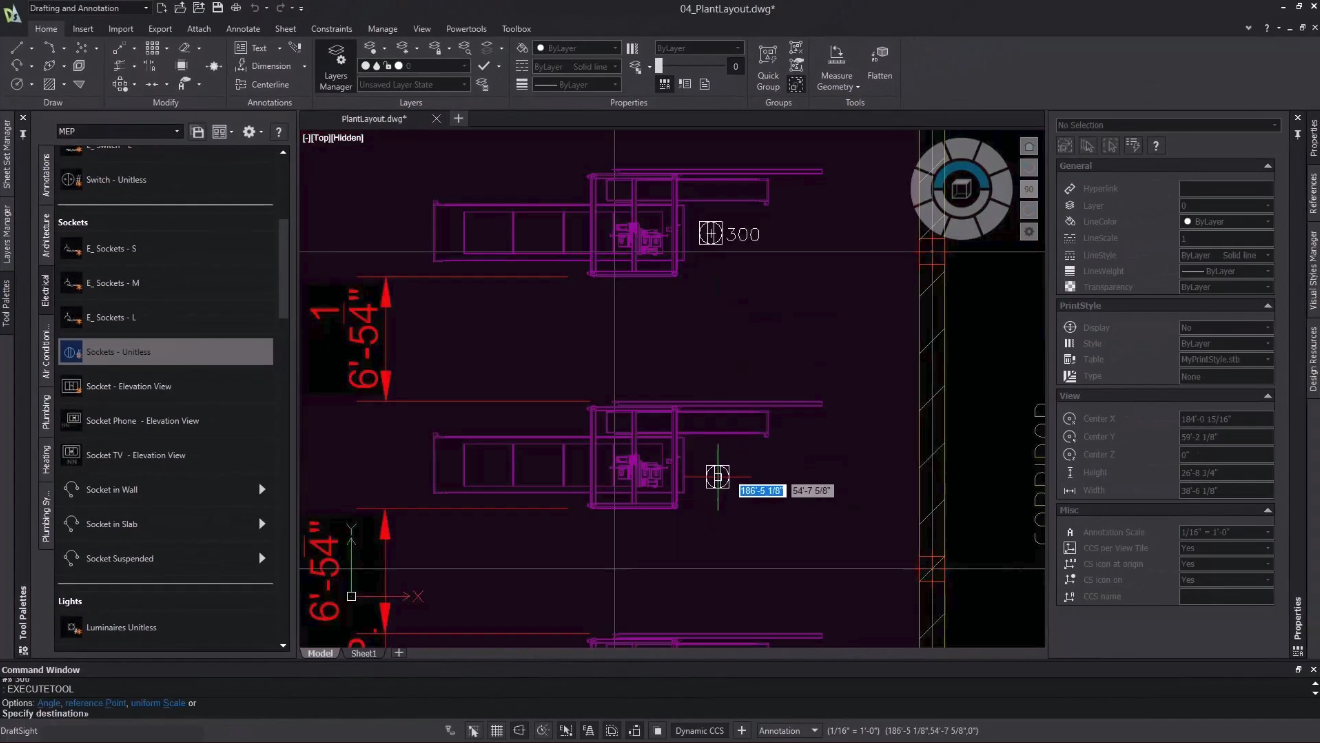This screenshot has height=743, width=1320.
Task: Open the tool palette settings gear
Action: 249,132
